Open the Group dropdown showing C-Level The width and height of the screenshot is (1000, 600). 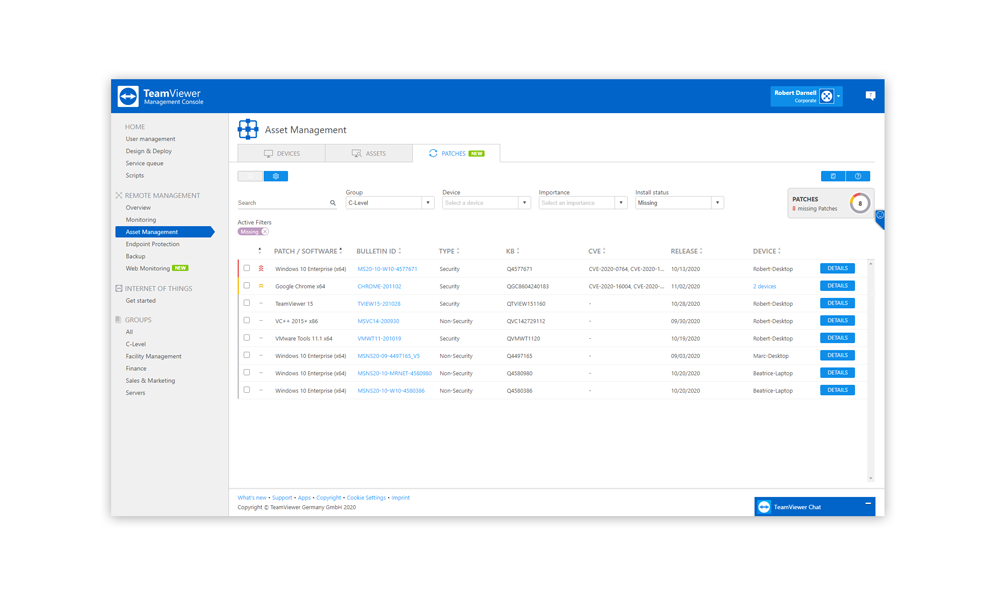(390, 203)
